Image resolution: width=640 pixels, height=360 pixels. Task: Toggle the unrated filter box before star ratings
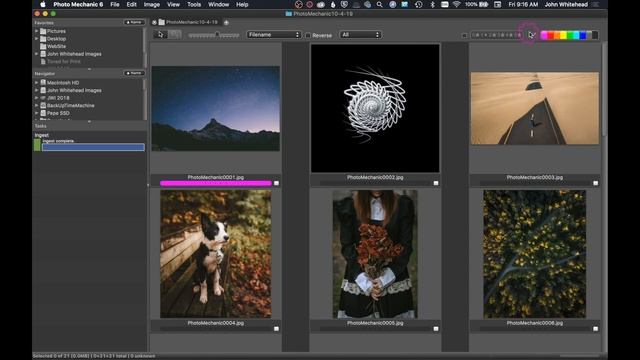464,36
